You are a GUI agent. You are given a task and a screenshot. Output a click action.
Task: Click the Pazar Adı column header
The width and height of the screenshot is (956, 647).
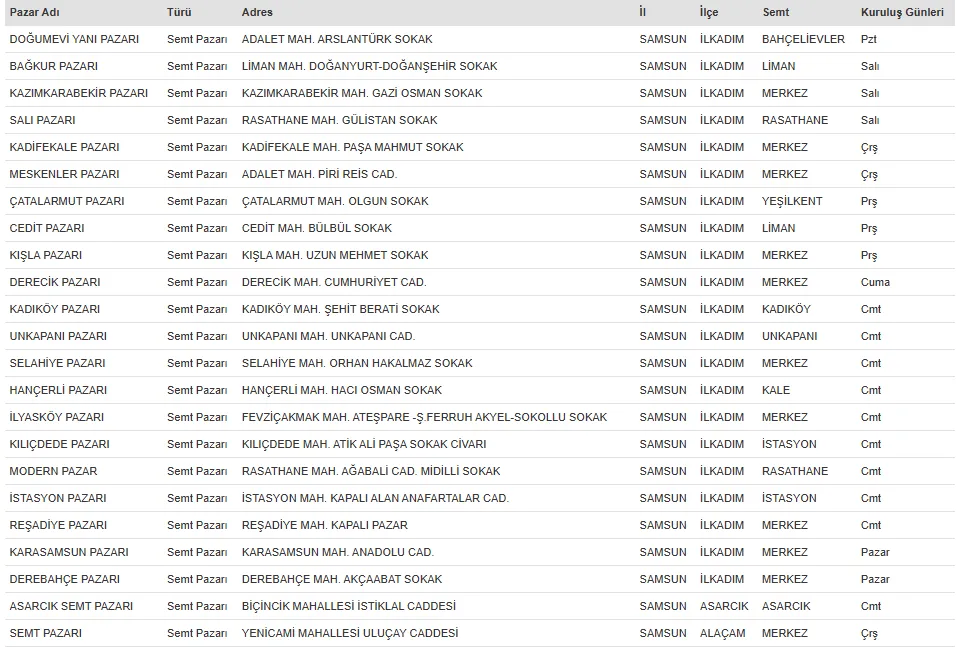tap(34, 12)
